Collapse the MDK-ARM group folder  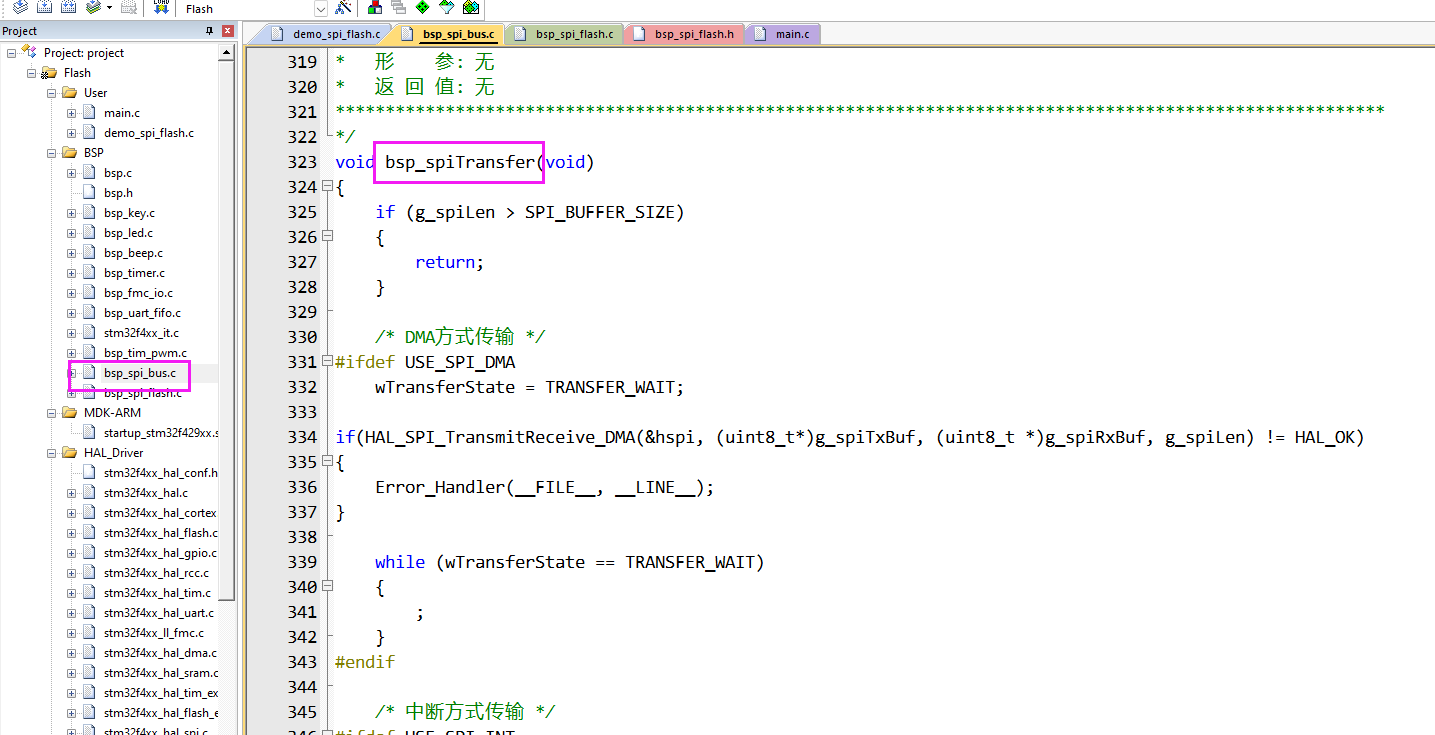click(x=52, y=412)
